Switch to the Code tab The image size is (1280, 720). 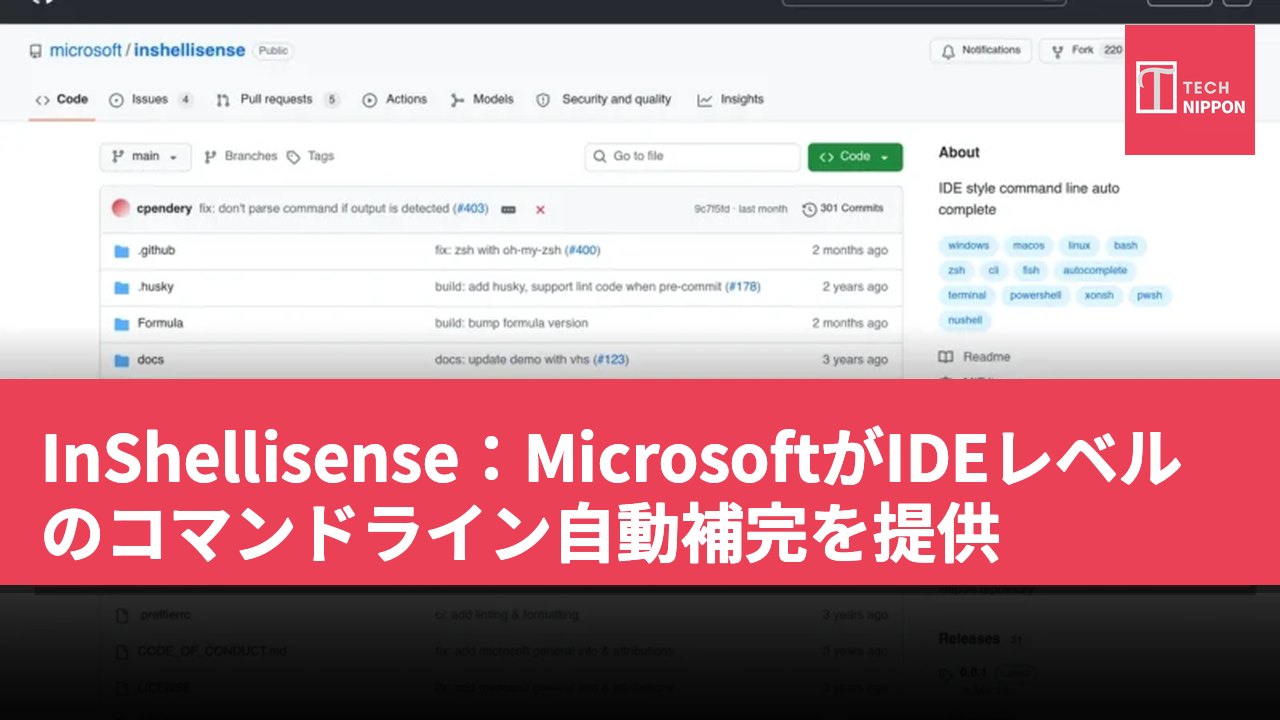coord(62,100)
